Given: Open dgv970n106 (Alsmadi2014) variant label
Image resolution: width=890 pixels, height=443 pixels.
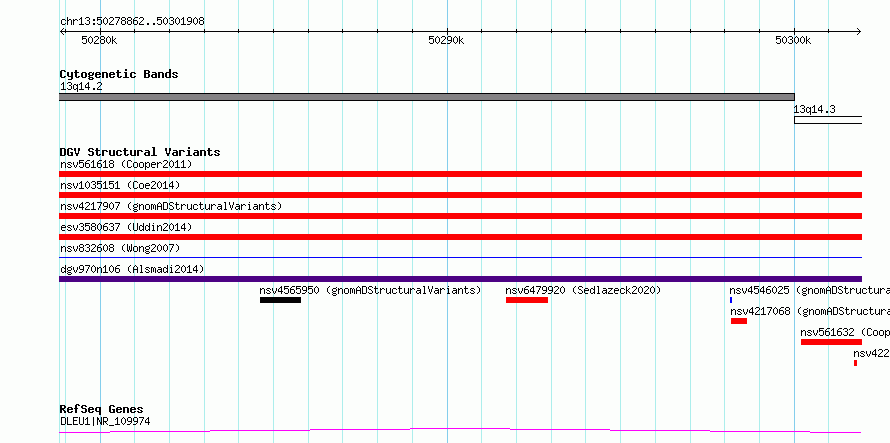Looking at the screenshot, I should click(x=132, y=270).
